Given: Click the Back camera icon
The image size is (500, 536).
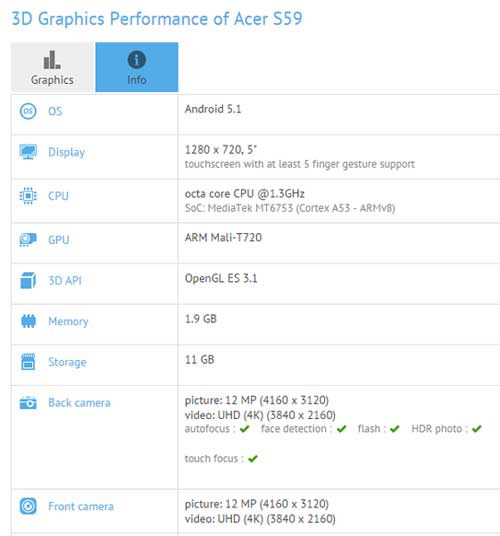Looking at the screenshot, I should coord(28,403).
